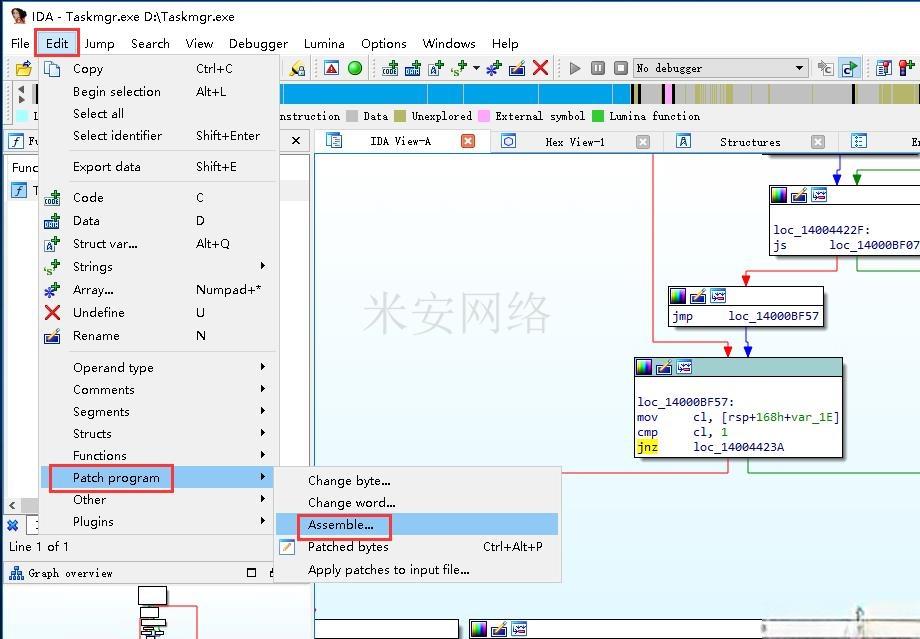Select the Copy menu entry

click(x=158, y=69)
